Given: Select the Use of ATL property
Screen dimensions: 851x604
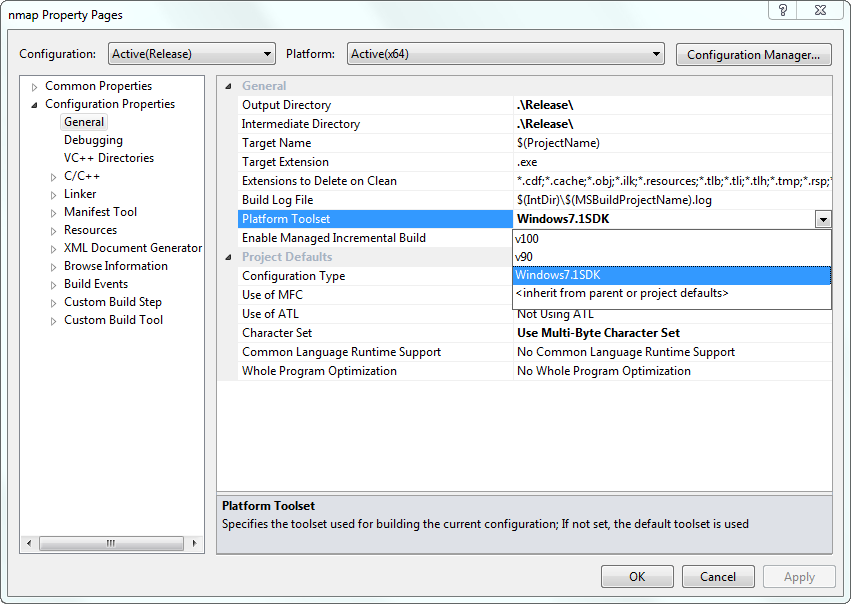Looking at the screenshot, I should pos(375,314).
